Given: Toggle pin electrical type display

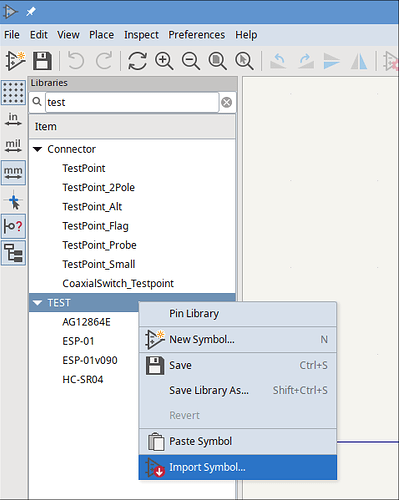Looking at the screenshot, I should pos(13,226).
